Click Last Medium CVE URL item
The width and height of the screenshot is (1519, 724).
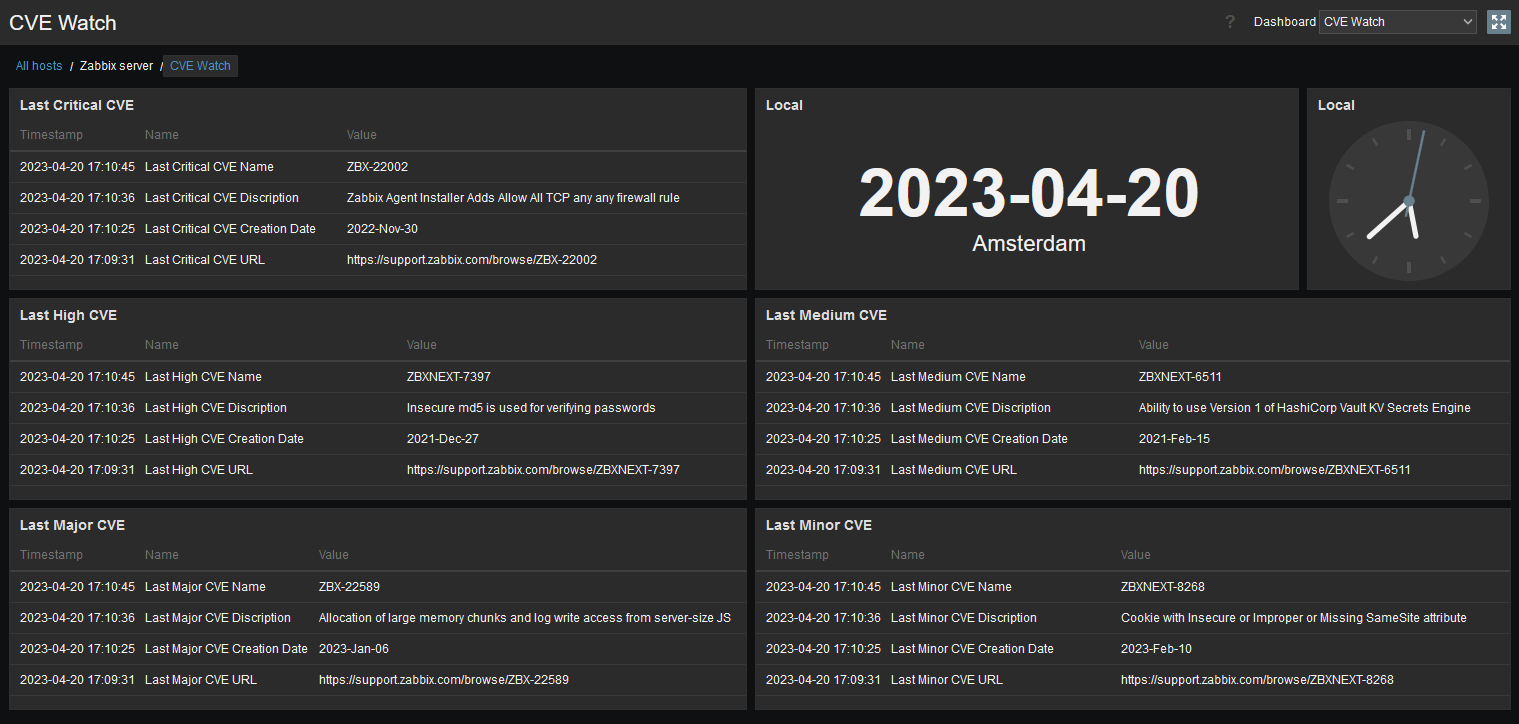[954, 470]
